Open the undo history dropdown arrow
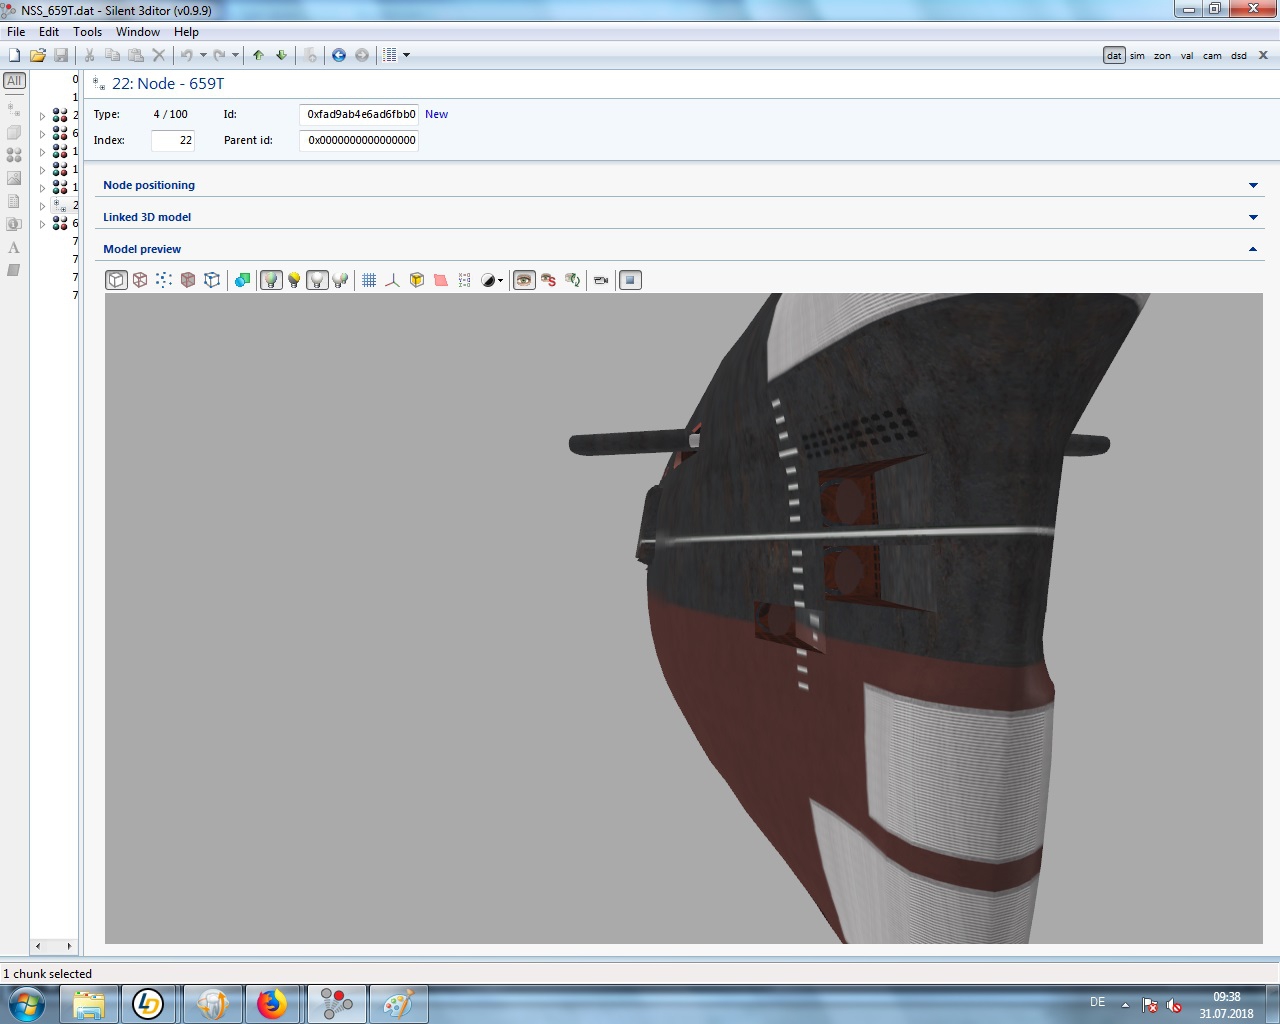1280x1024 pixels. (x=203, y=55)
